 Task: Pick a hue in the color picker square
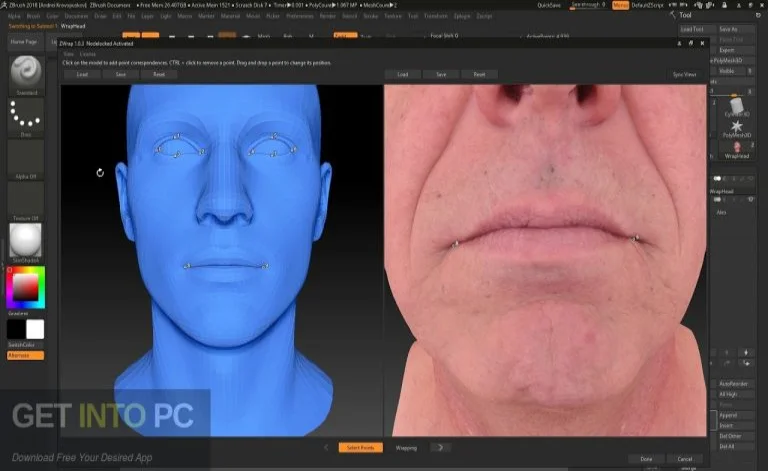click(25, 290)
